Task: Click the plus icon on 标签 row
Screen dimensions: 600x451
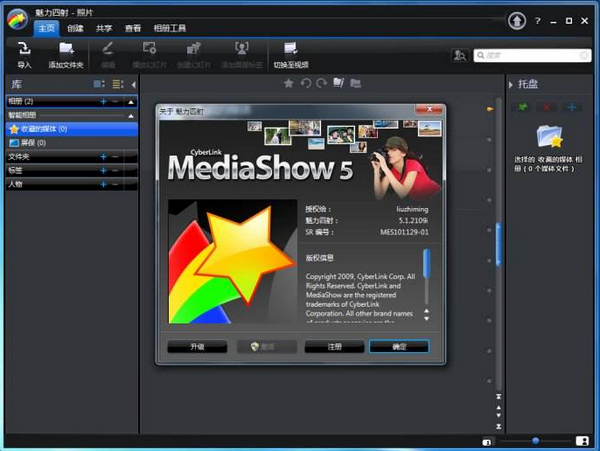Action: click(103, 170)
